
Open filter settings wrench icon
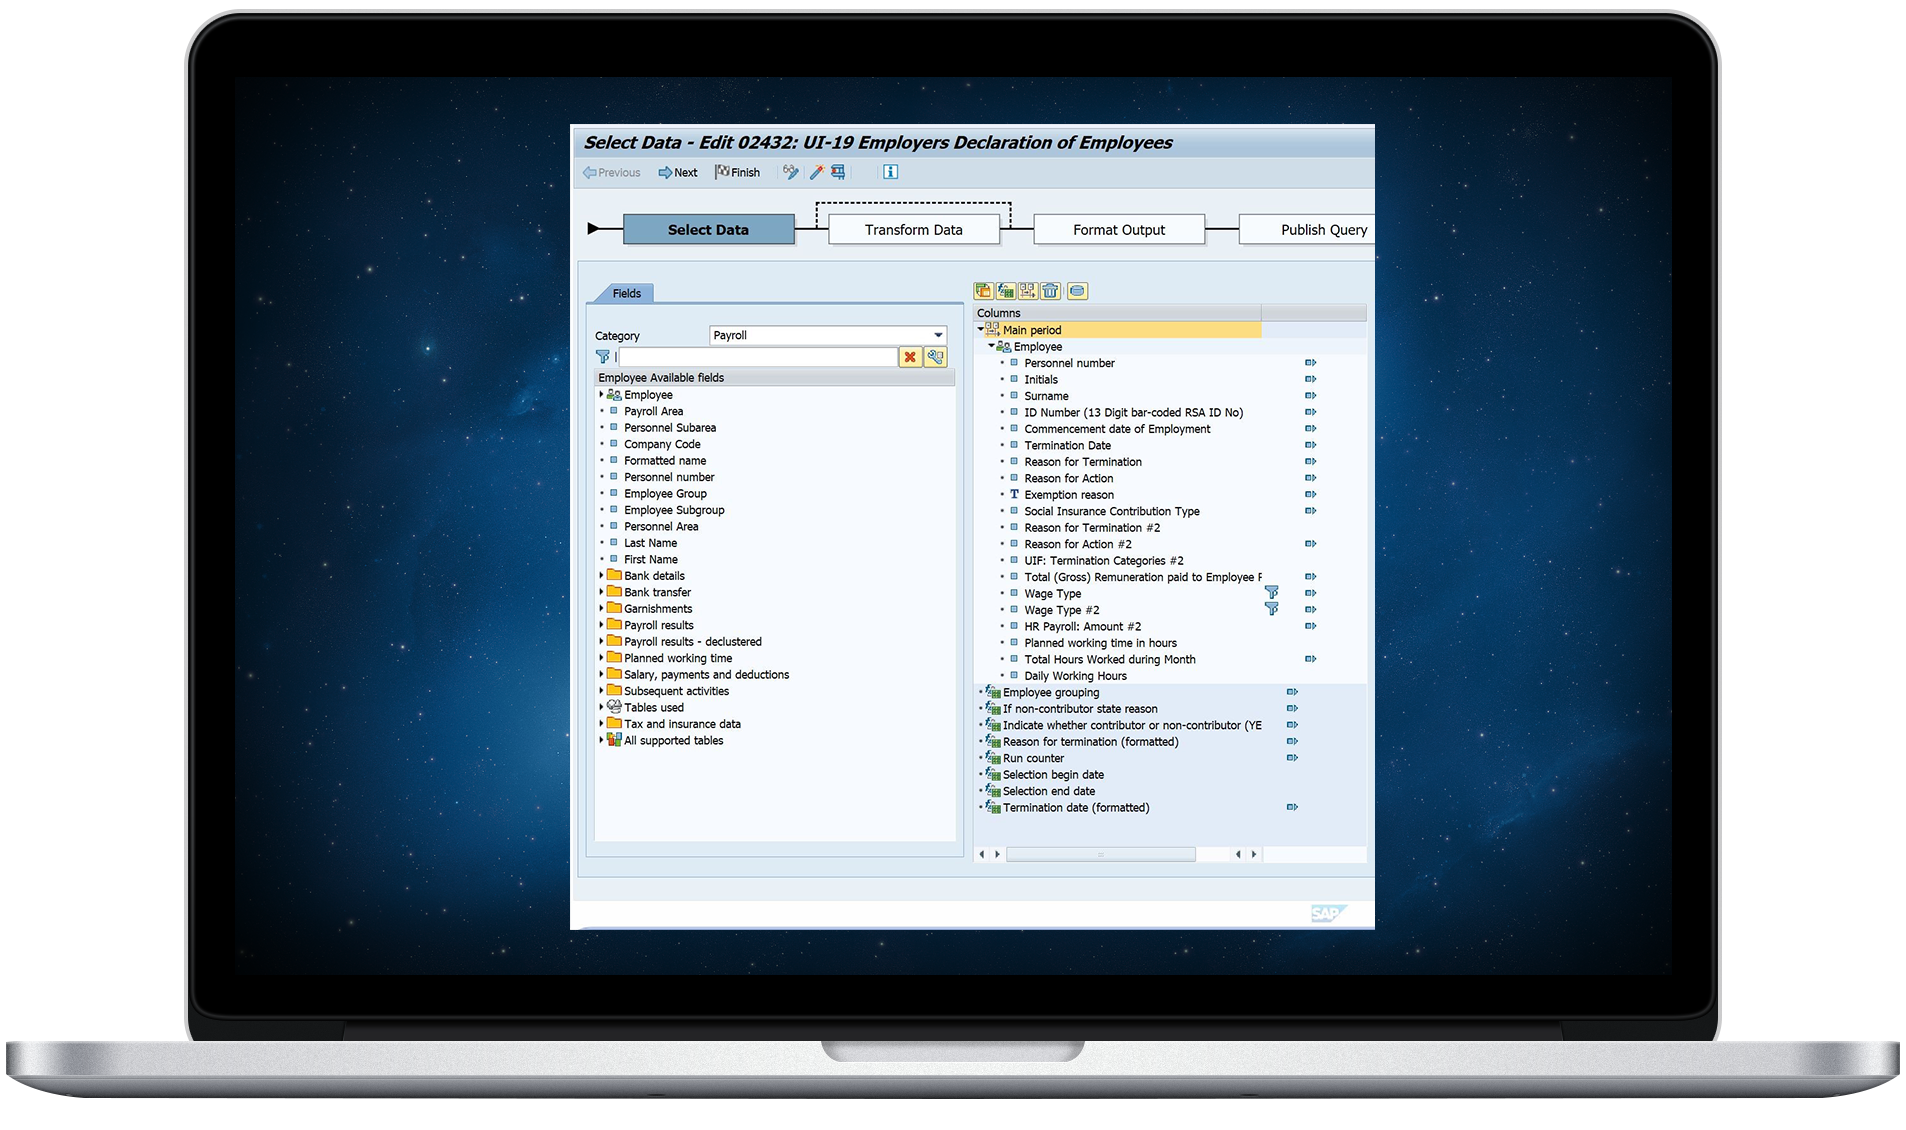[x=935, y=357]
